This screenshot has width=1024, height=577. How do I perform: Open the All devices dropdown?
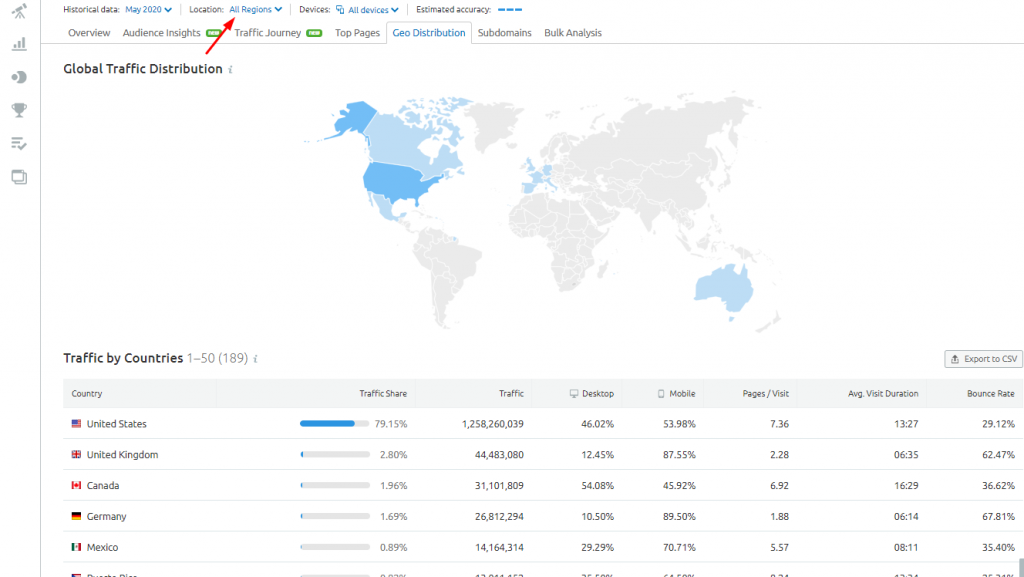373,10
